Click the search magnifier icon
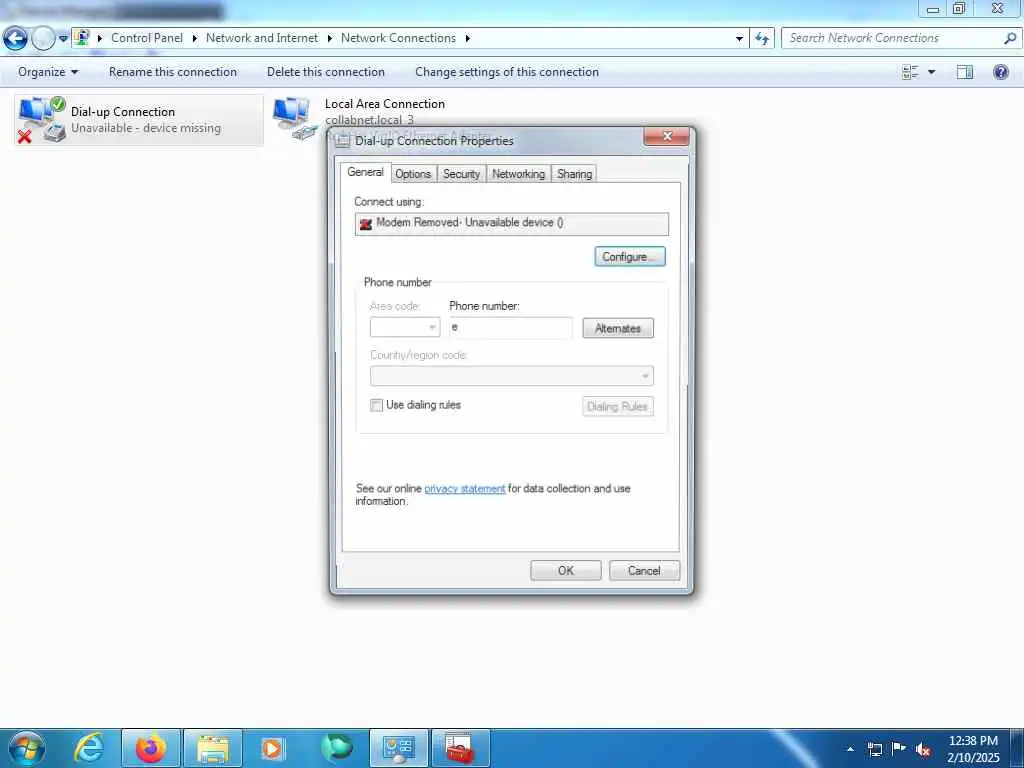The height and width of the screenshot is (768, 1024). (1010, 38)
